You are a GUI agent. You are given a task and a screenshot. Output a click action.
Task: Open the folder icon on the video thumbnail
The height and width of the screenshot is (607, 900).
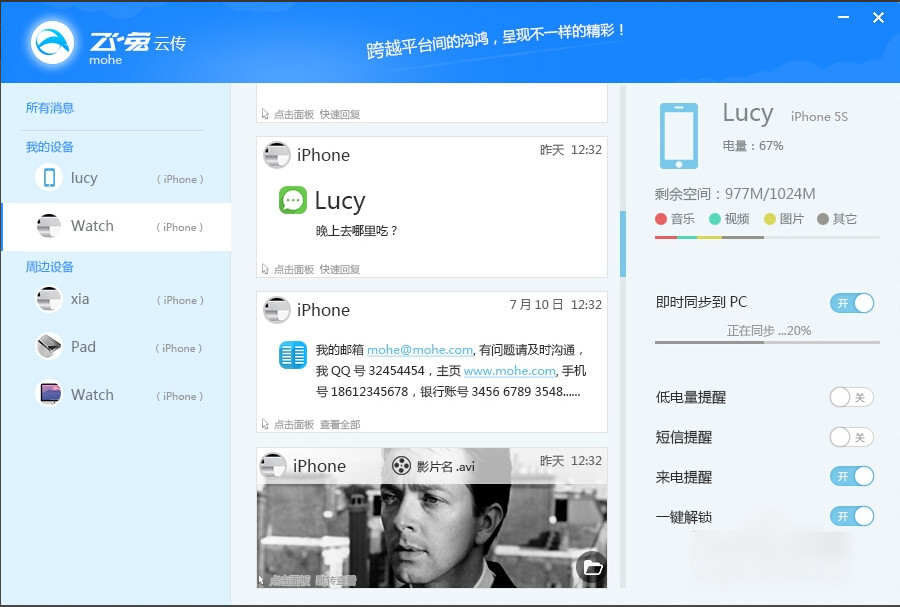coord(592,565)
